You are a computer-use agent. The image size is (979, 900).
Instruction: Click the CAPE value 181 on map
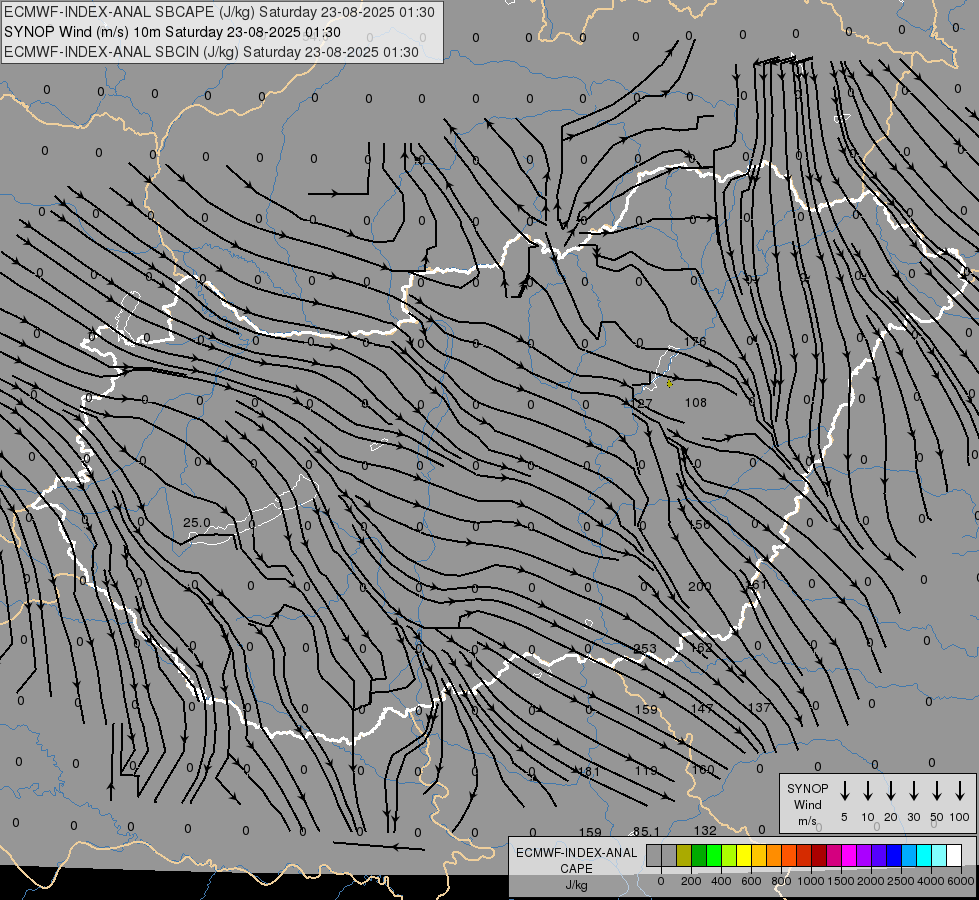[x=589, y=772]
